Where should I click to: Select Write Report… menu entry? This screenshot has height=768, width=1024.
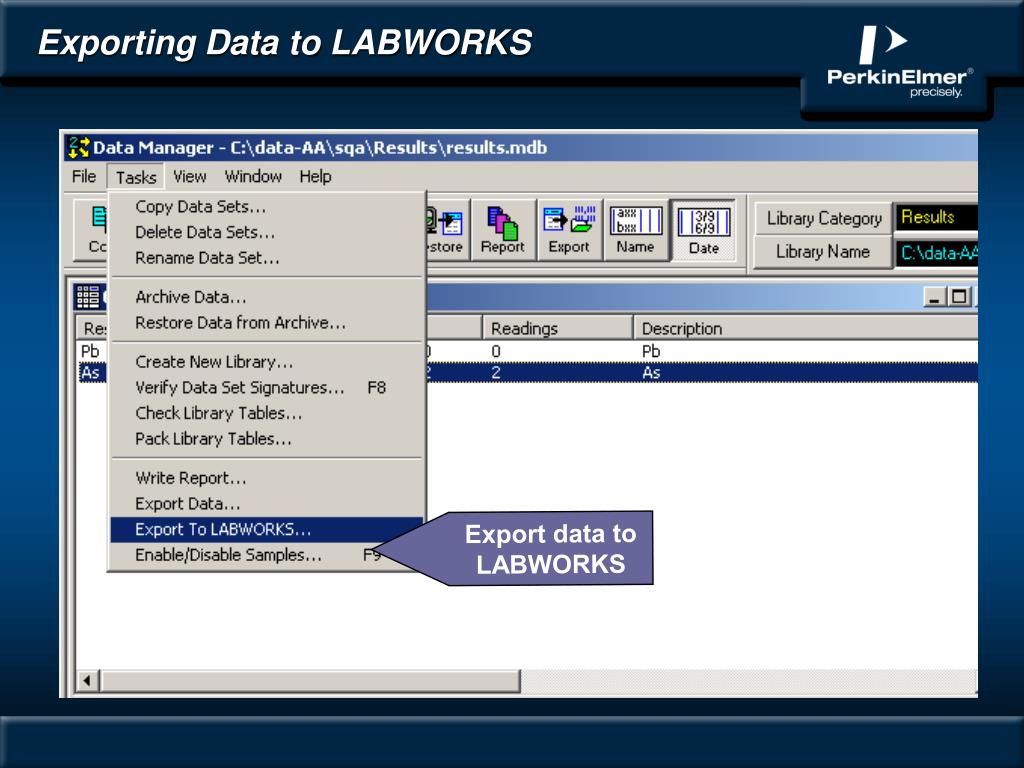[x=266, y=477]
